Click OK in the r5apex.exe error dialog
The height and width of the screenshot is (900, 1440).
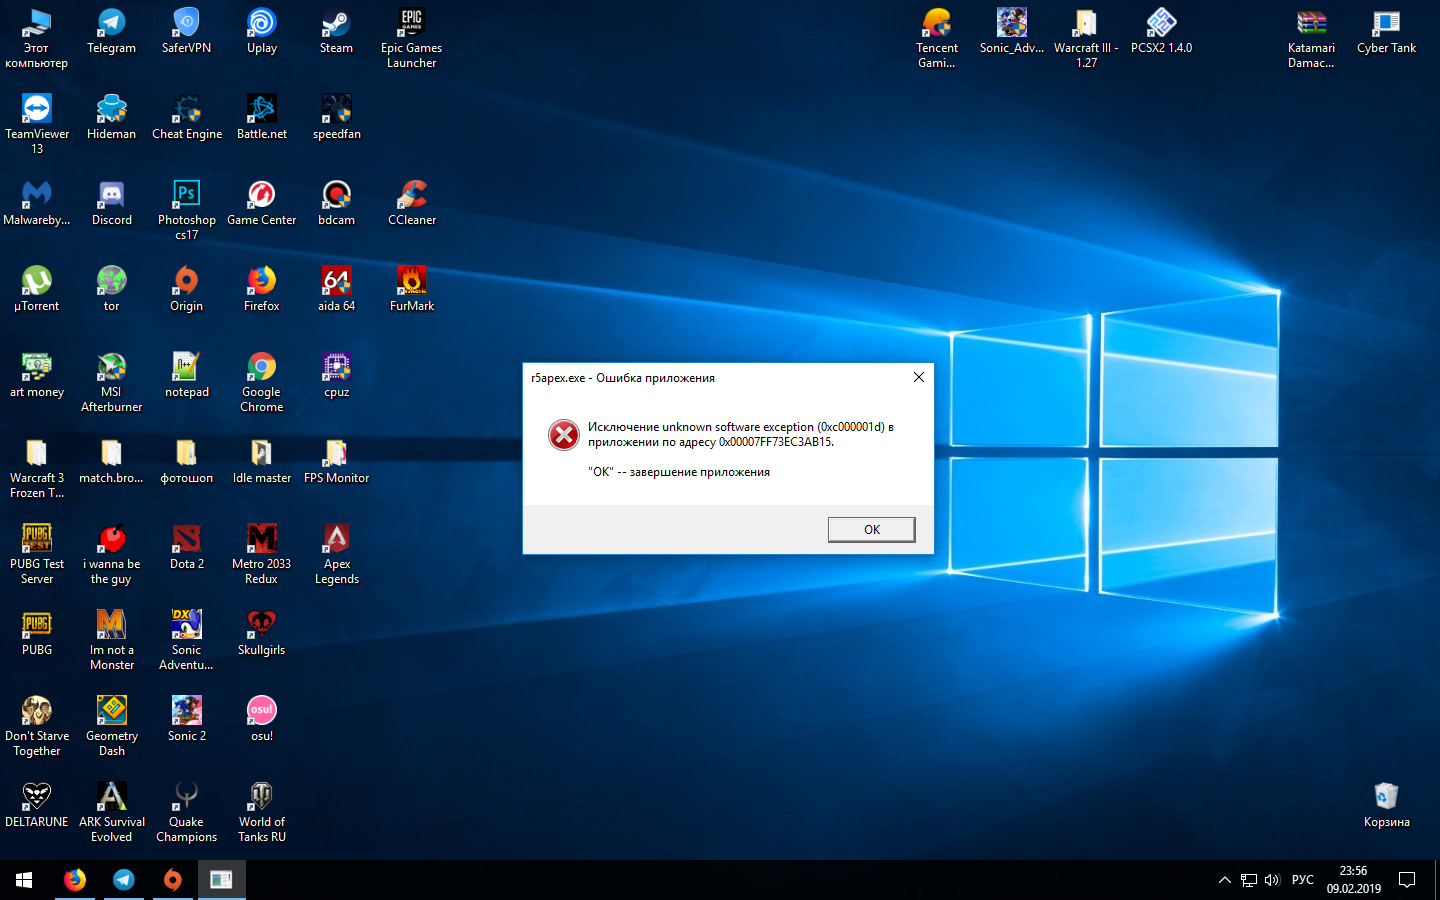click(x=871, y=529)
